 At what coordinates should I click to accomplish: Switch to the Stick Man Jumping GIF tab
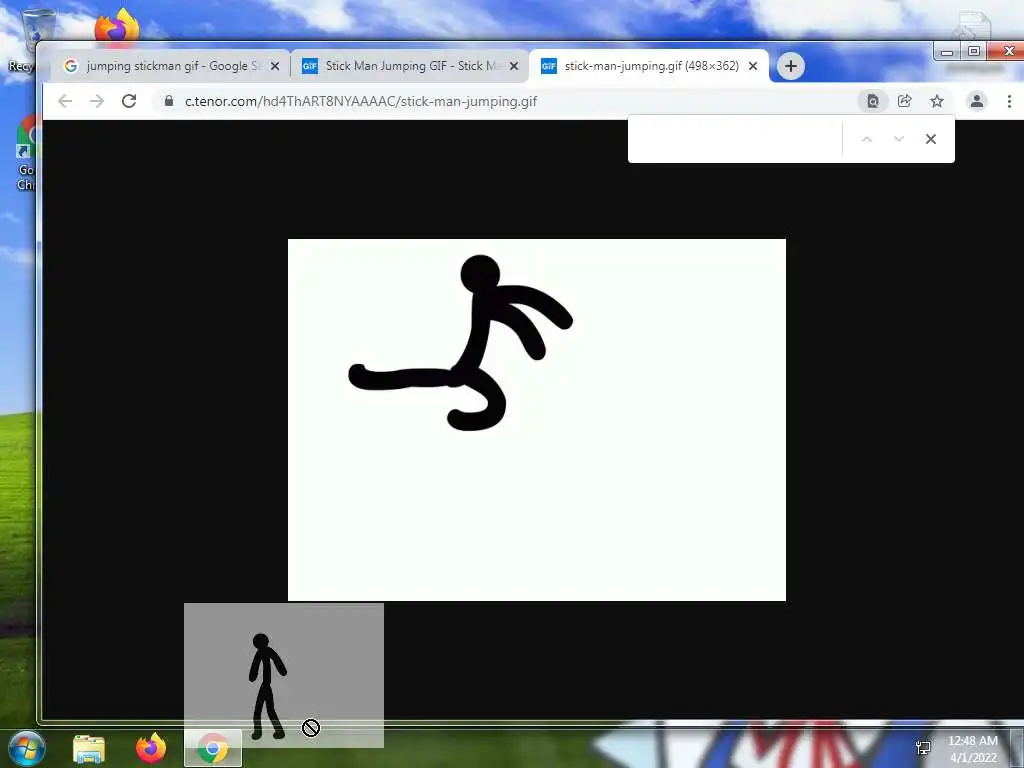click(409, 66)
